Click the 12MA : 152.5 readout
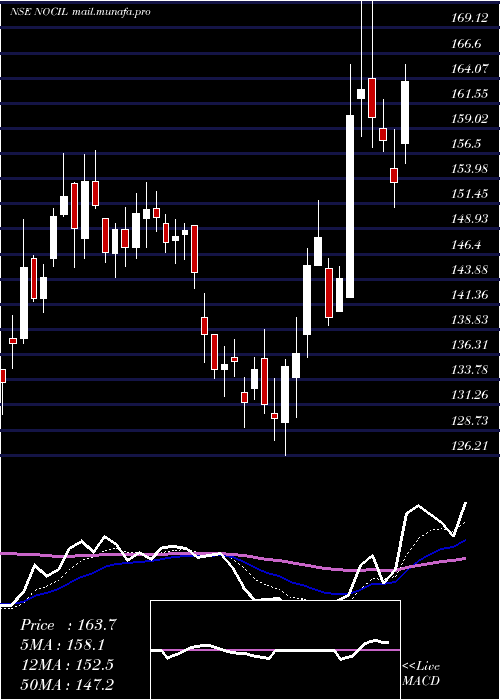Image resolution: width=500 pixels, height=700 pixels. pos(68,665)
